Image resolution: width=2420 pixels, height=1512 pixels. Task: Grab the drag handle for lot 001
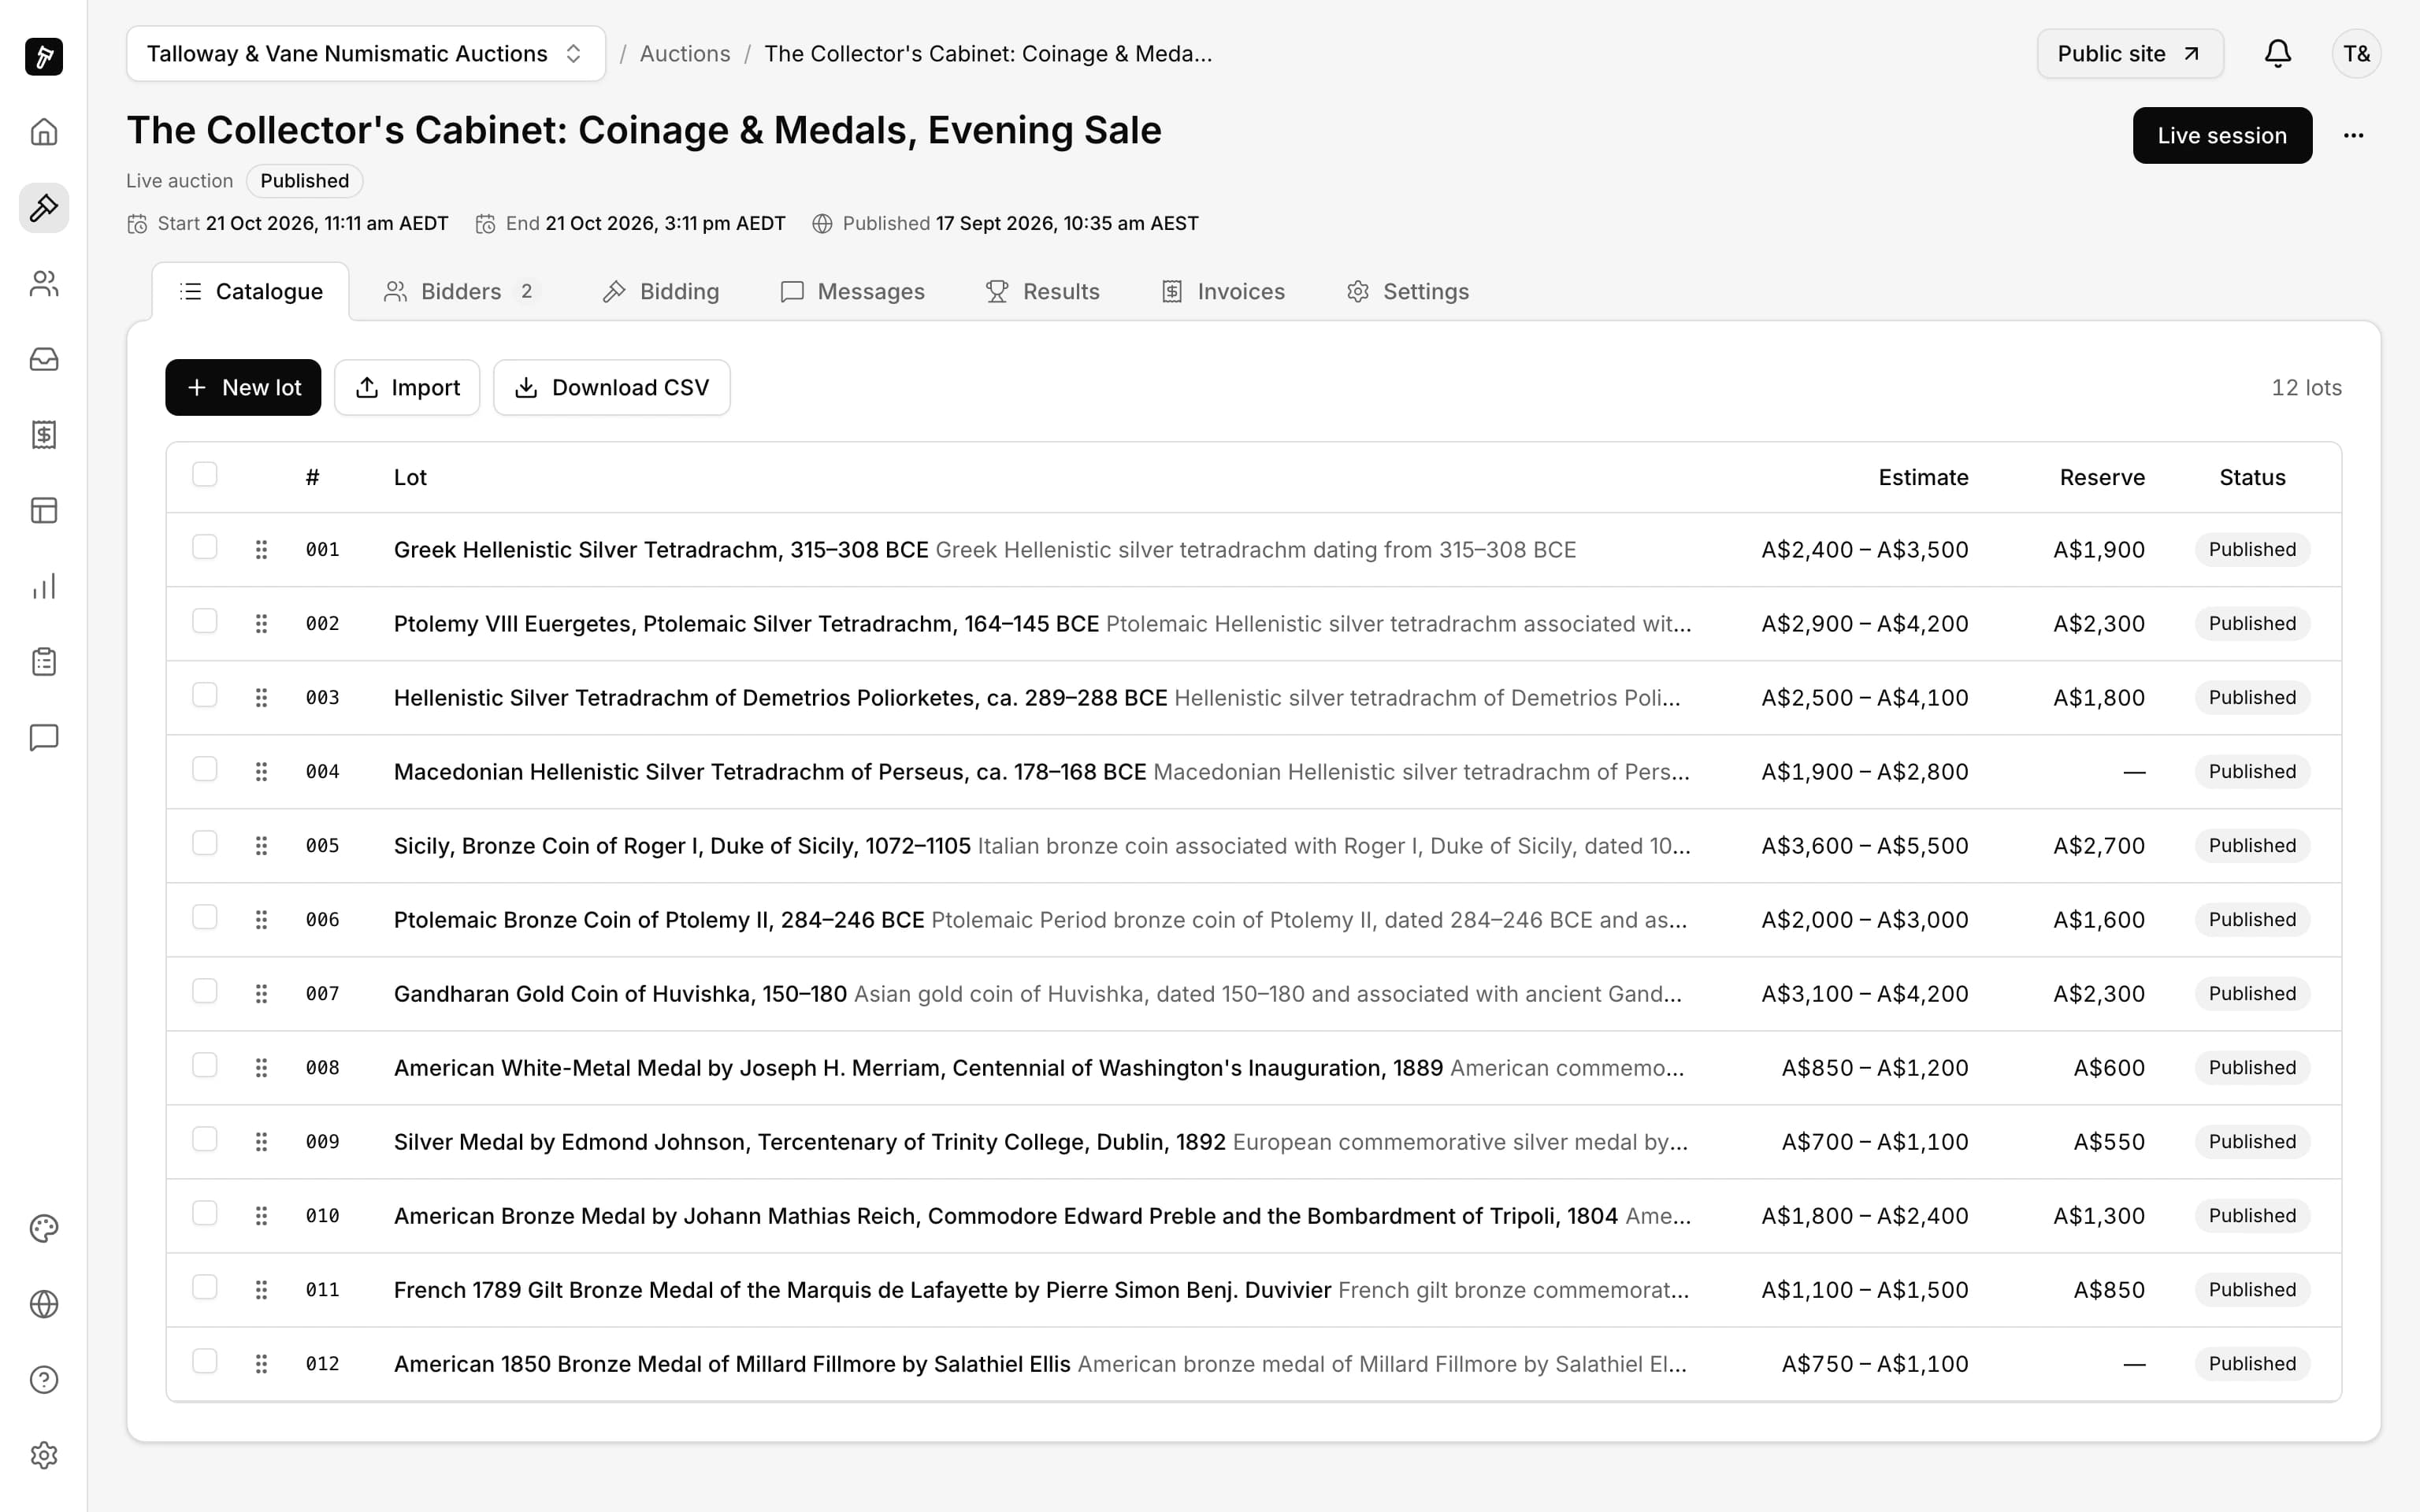coord(261,549)
